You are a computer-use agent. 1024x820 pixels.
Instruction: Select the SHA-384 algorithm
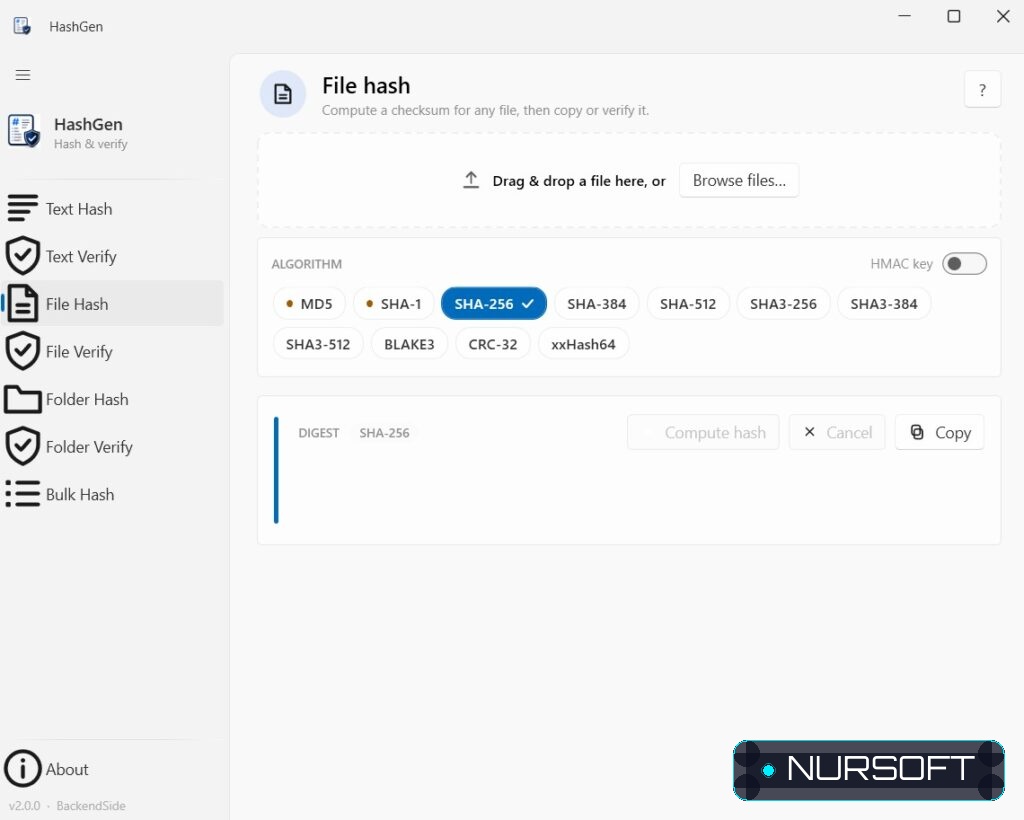tap(596, 304)
